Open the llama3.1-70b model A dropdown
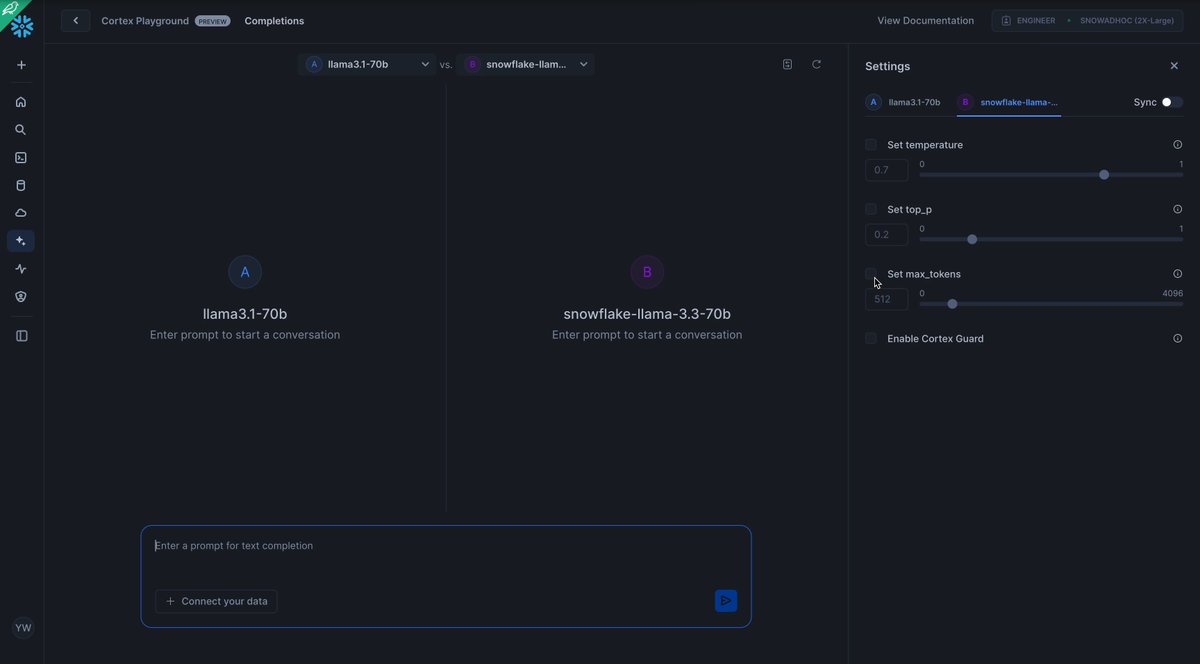The height and width of the screenshot is (664, 1200). point(368,64)
